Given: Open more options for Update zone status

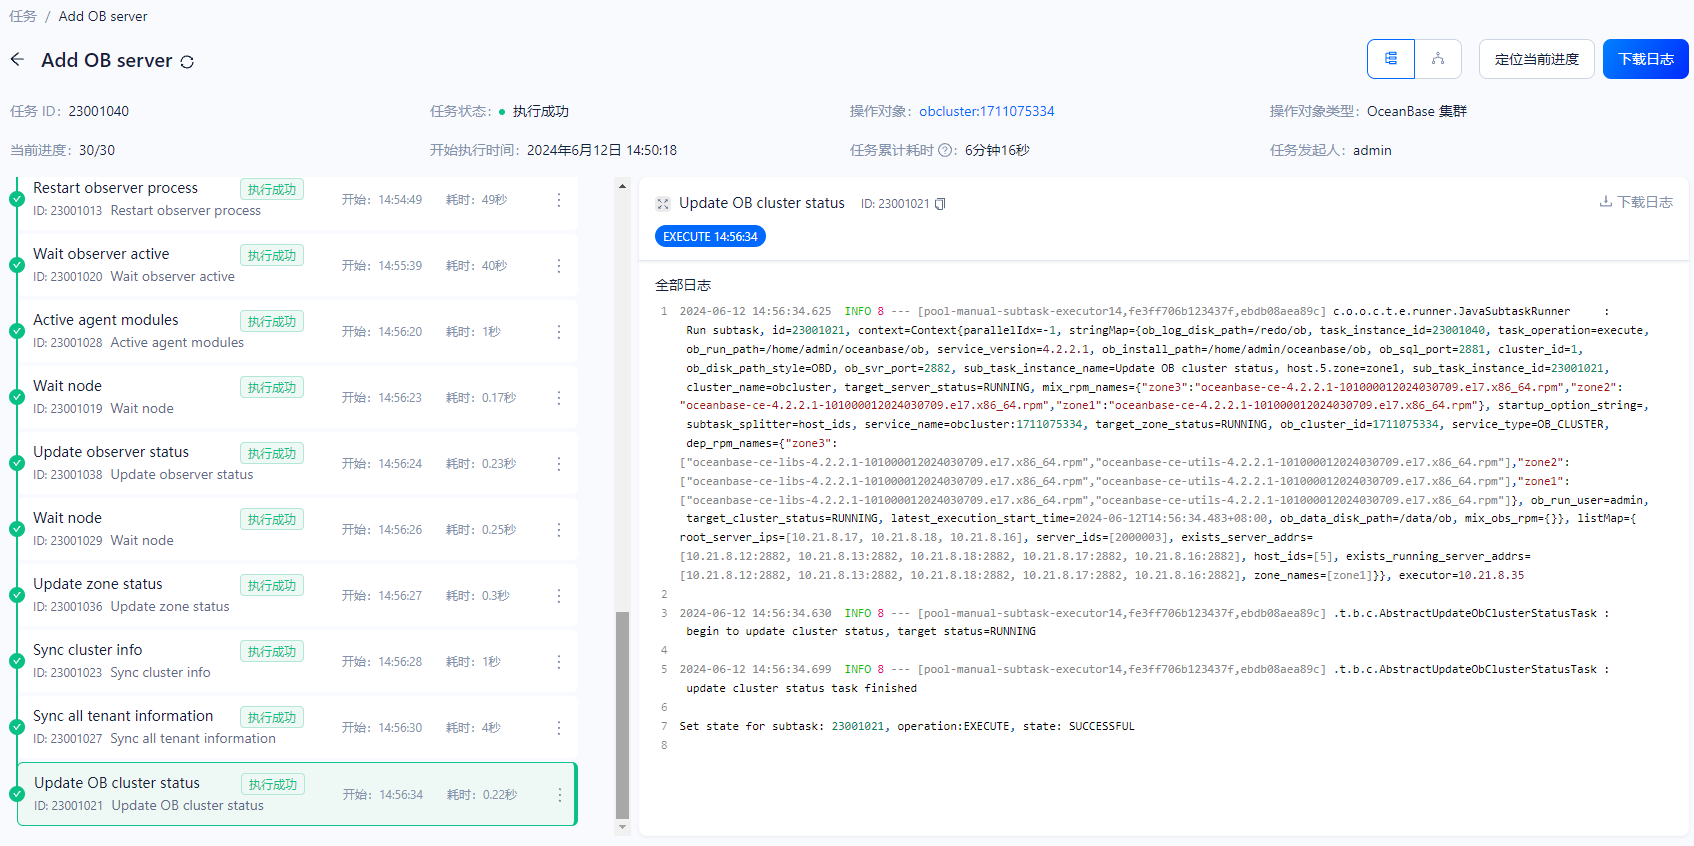Looking at the screenshot, I should pyautogui.click(x=559, y=596).
